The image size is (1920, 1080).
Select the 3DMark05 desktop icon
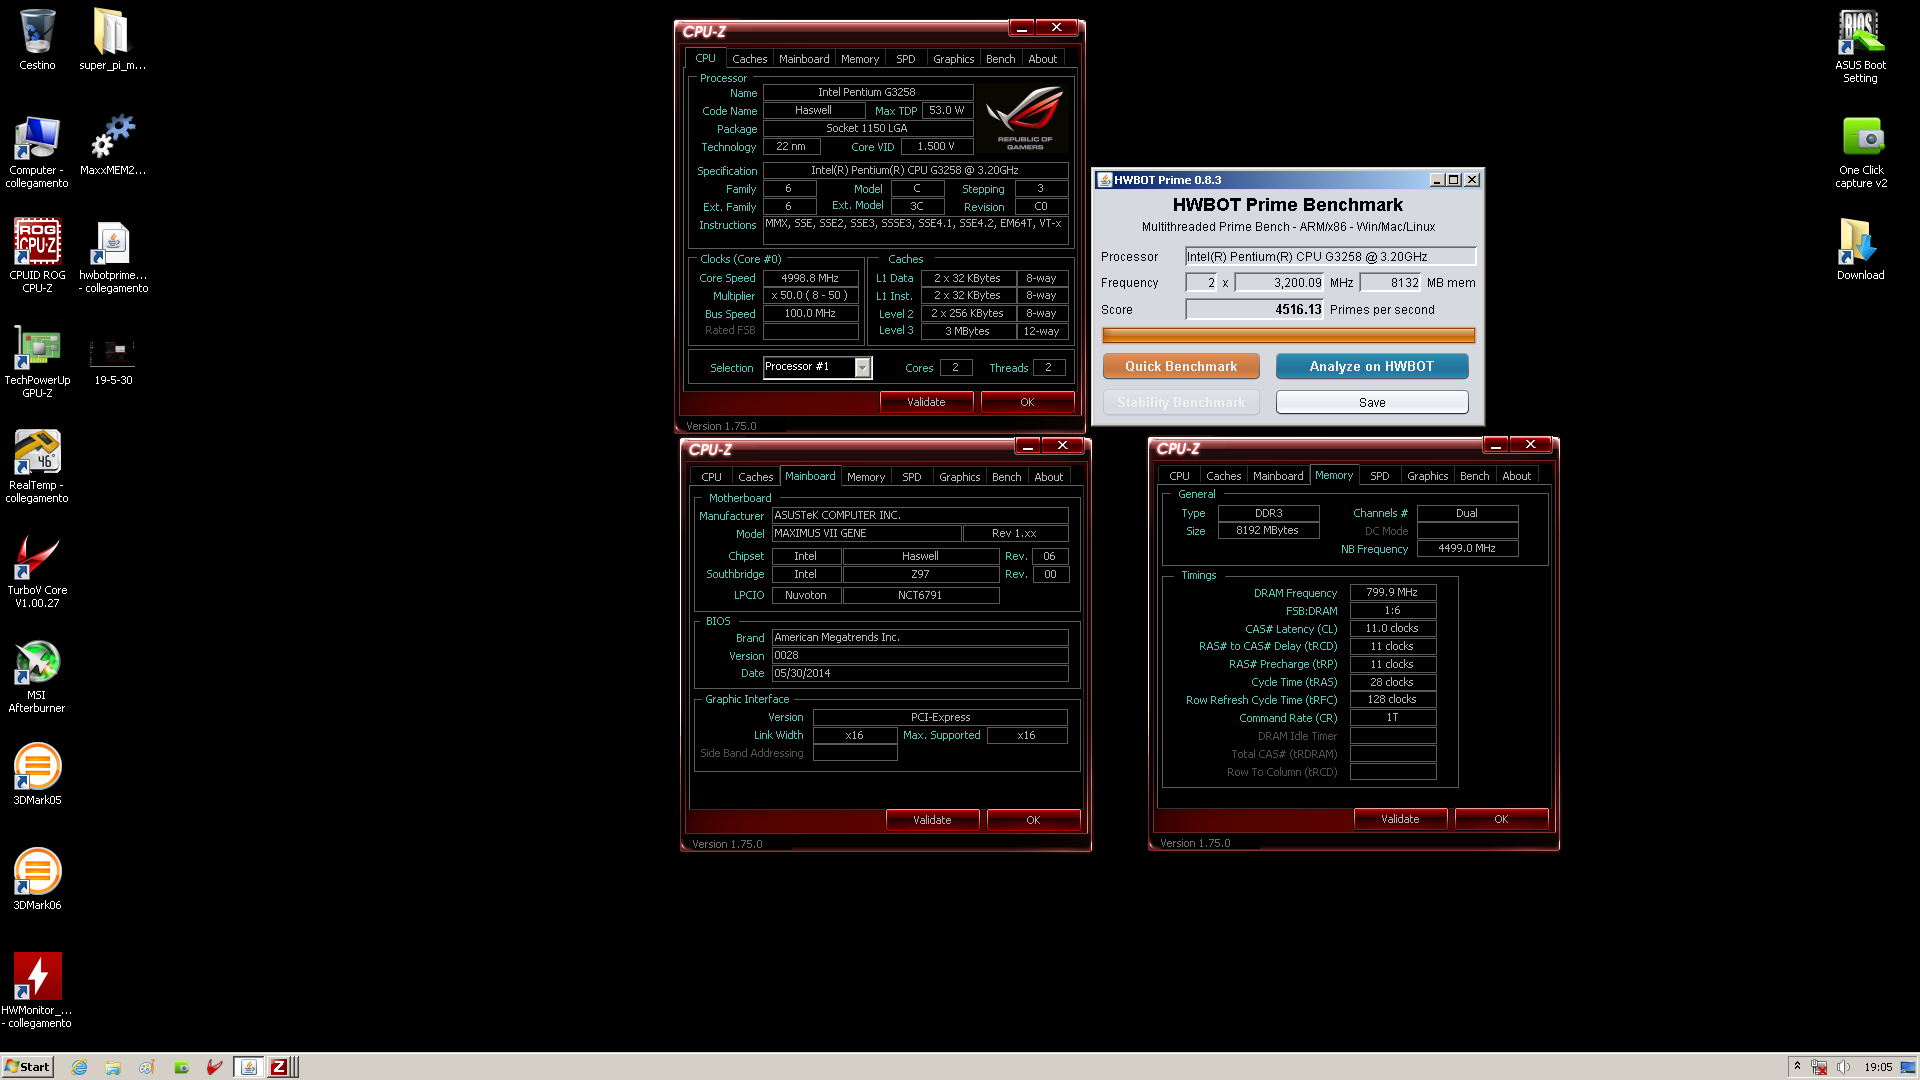[x=37, y=774]
